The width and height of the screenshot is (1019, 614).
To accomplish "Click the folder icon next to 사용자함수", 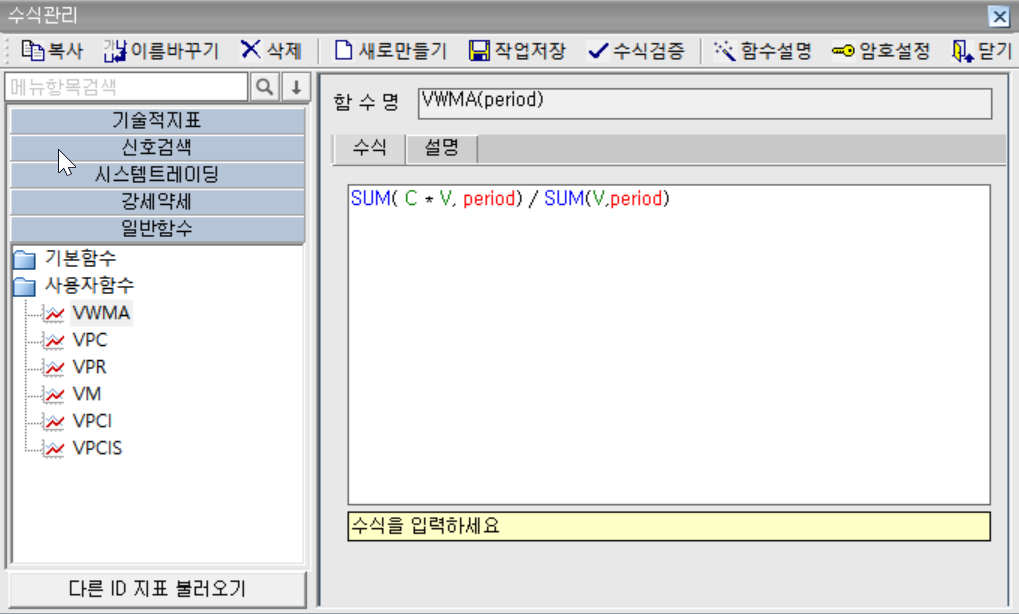I will (x=25, y=287).
